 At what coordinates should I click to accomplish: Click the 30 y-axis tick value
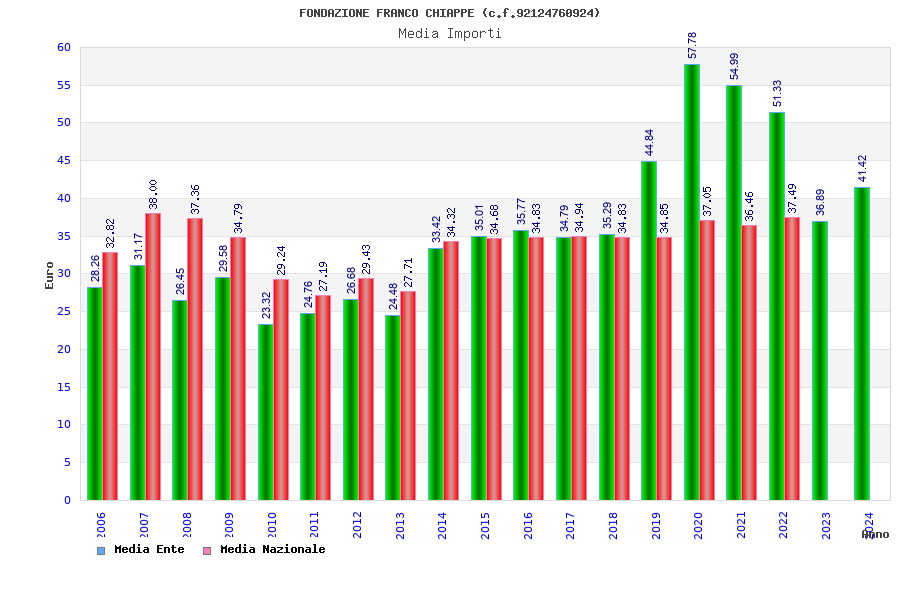[x=64, y=274]
